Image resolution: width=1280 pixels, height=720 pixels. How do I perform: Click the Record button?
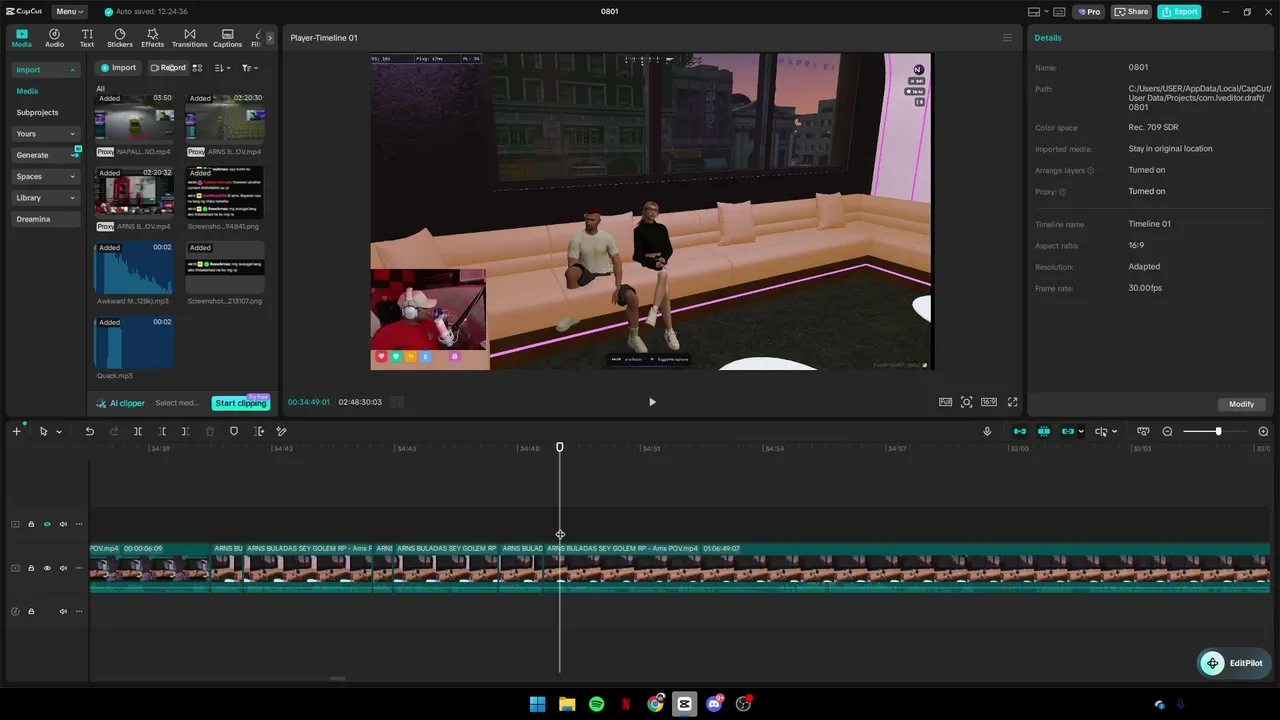point(168,68)
